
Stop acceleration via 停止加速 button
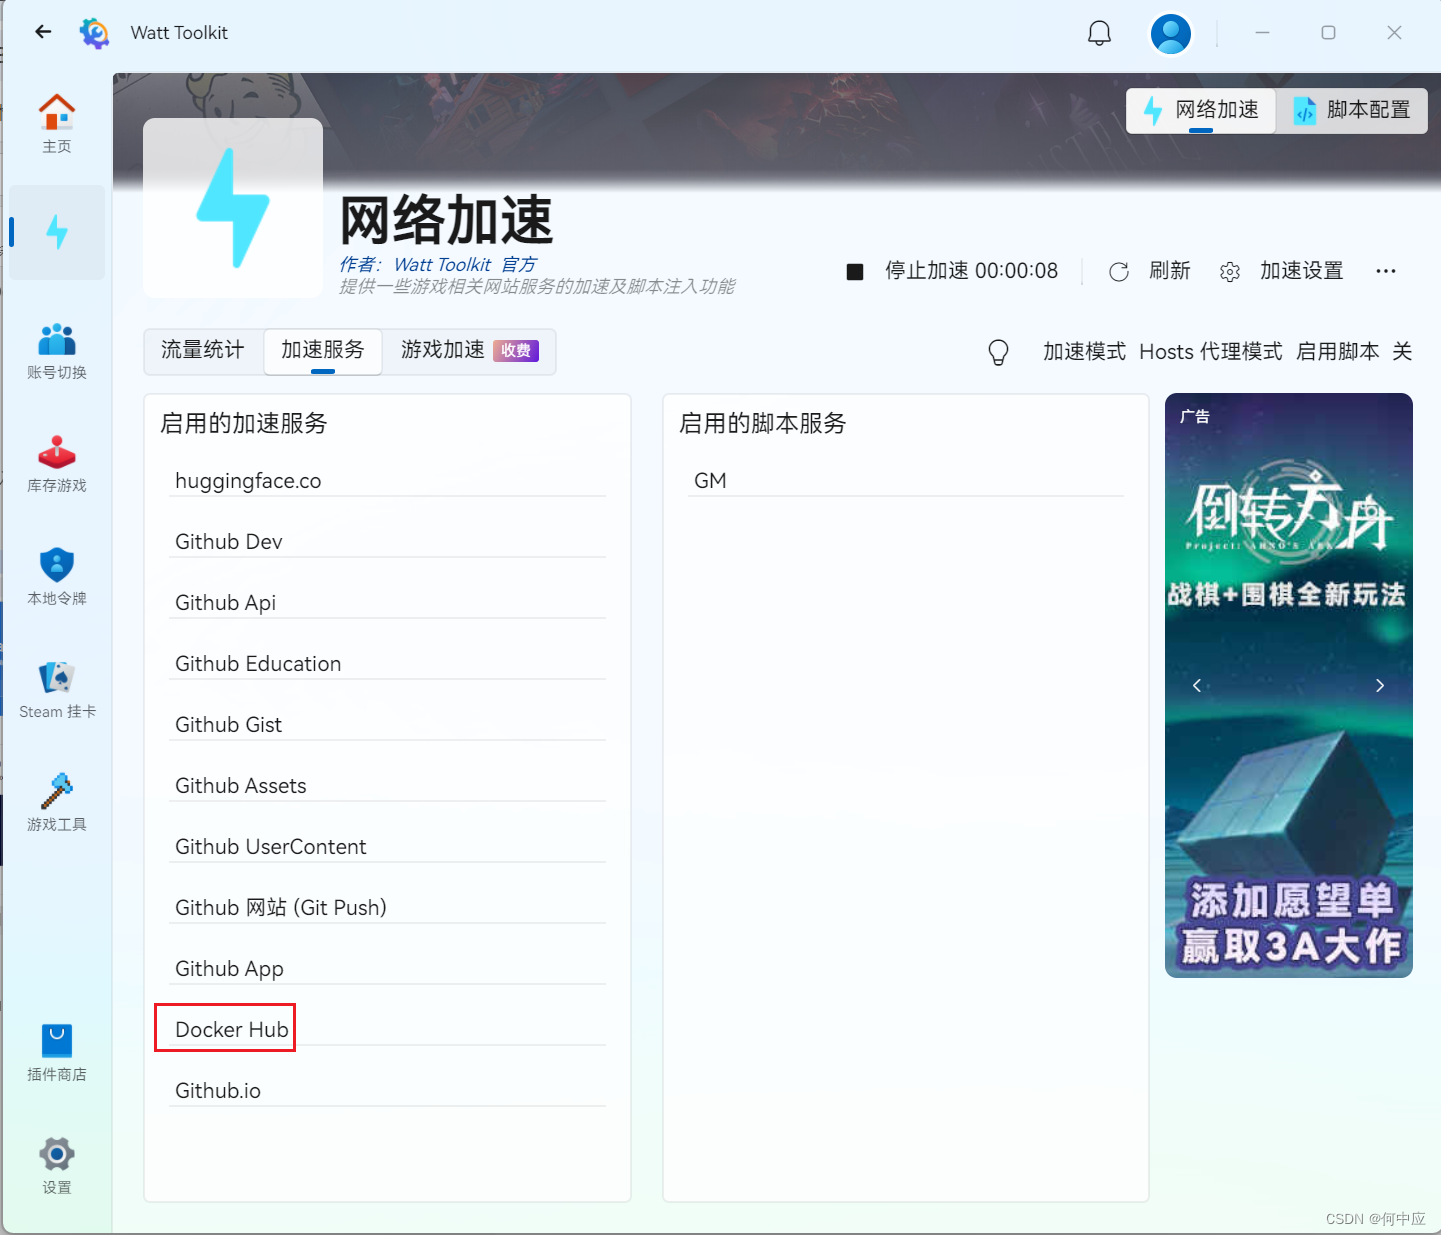tap(952, 271)
